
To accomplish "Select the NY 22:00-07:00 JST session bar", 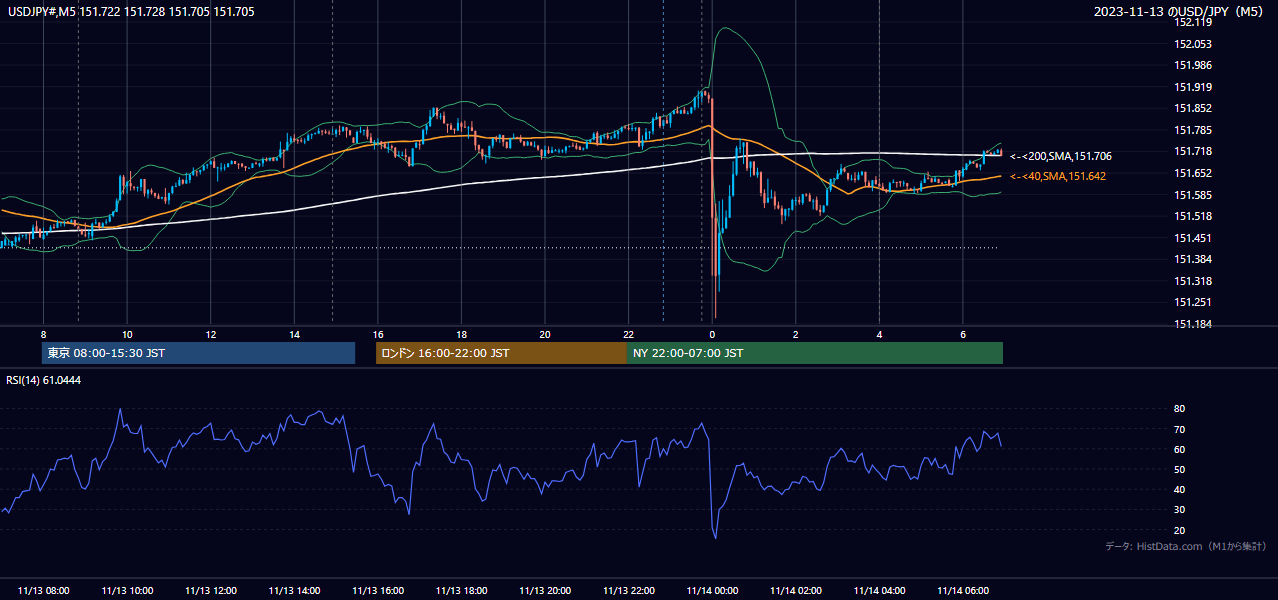I will click(815, 353).
